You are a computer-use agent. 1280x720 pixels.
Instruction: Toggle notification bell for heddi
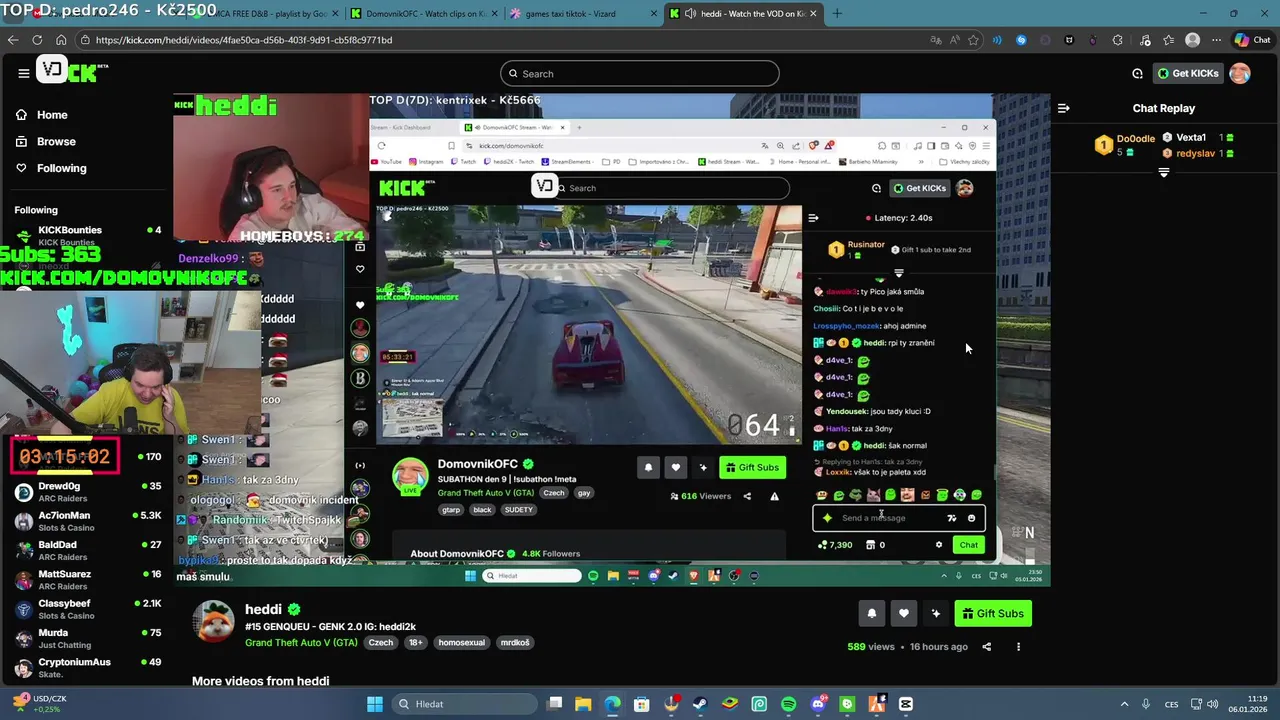(871, 614)
